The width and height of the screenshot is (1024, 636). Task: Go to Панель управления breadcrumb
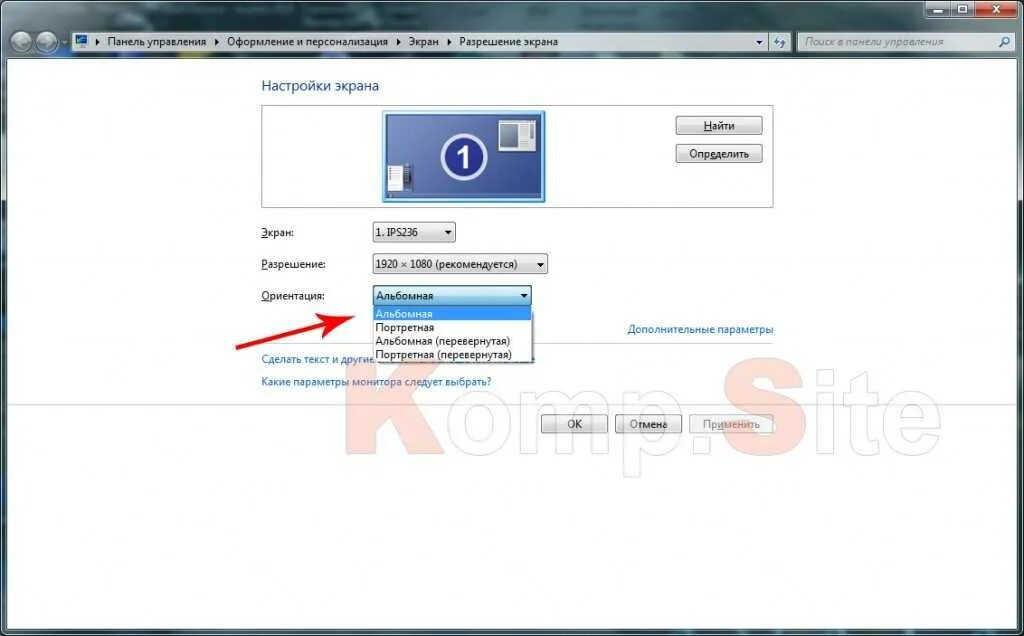pos(157,41)
